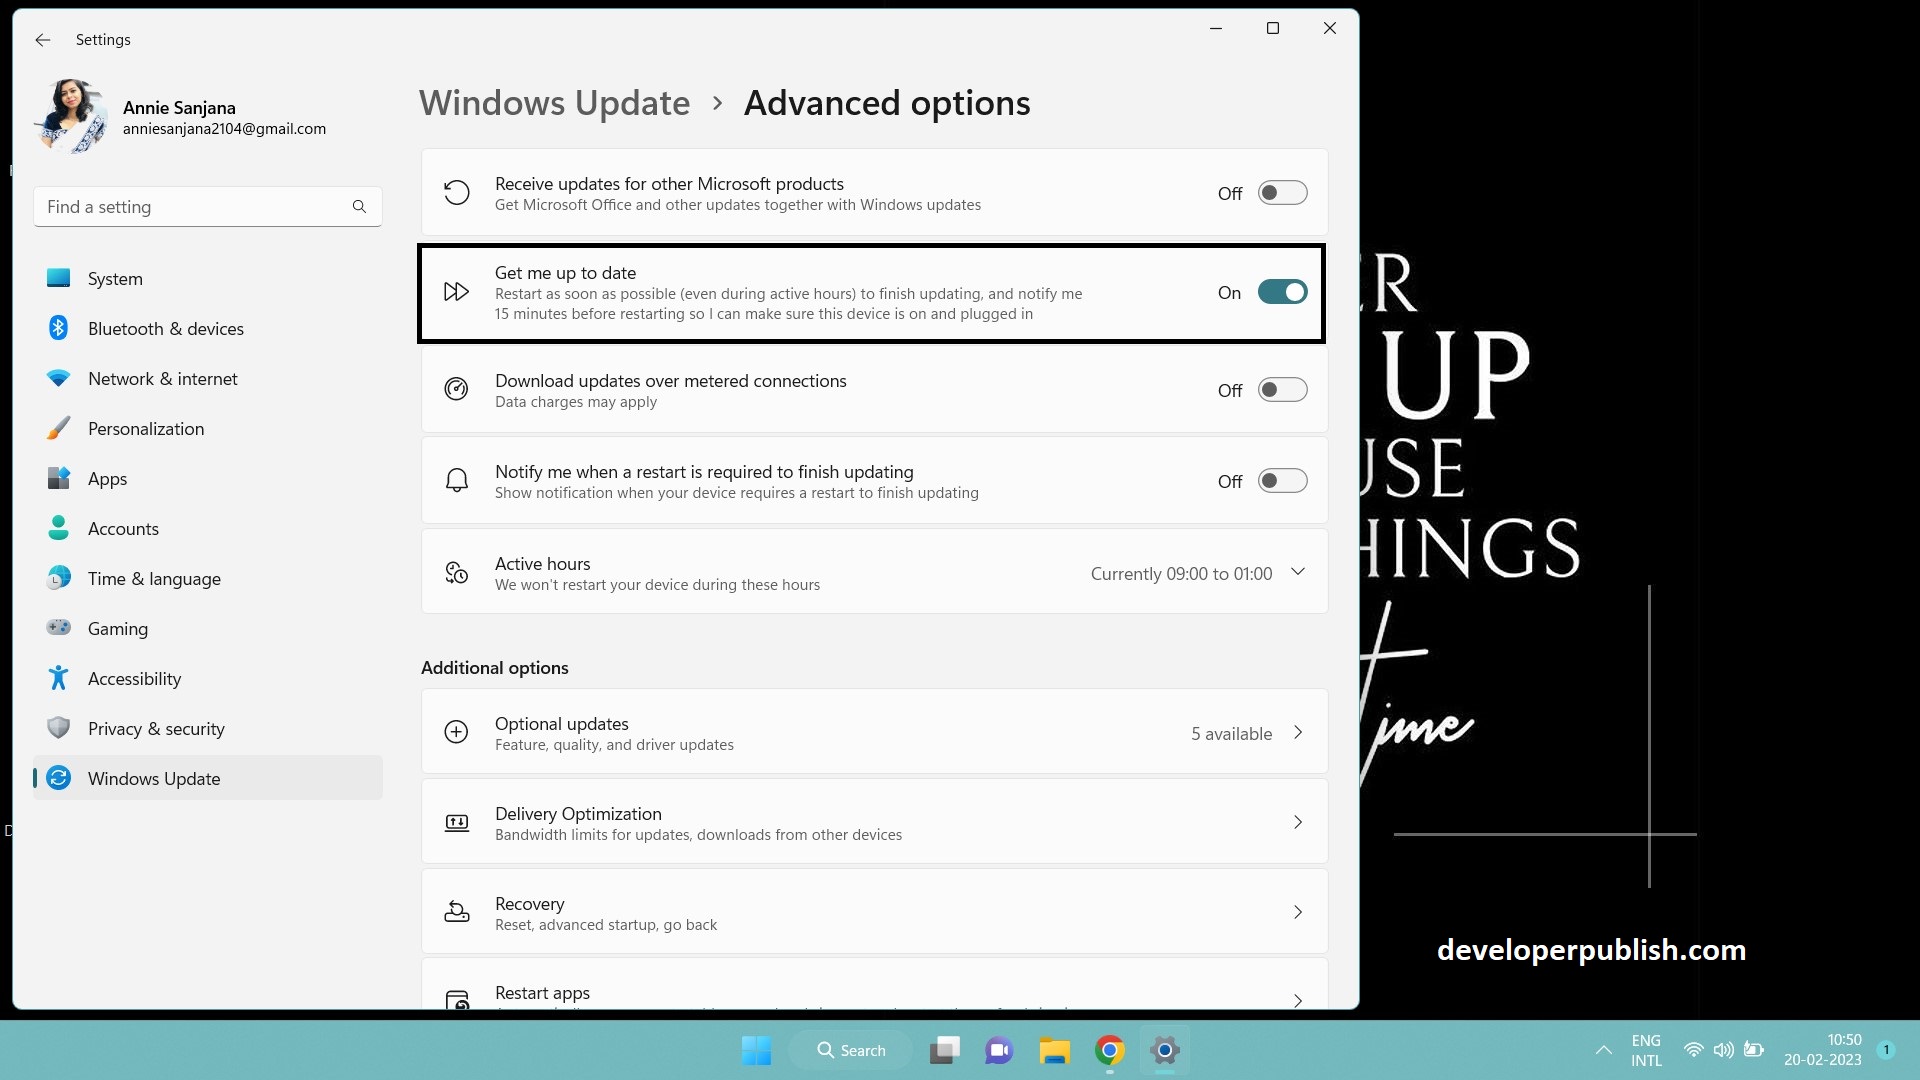Select Windows Update in the sidebar
The image size is (1920, 1080).
[x=154, y=778]
